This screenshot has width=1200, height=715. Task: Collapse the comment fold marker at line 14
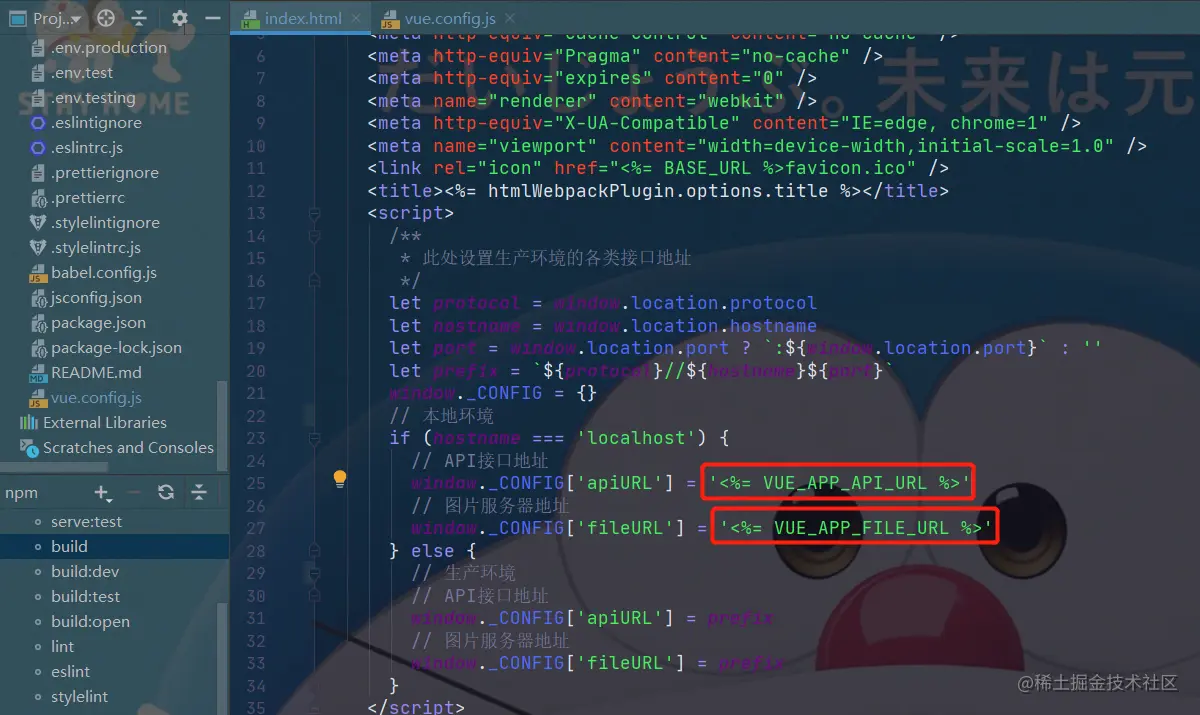[x=314, y=237]
